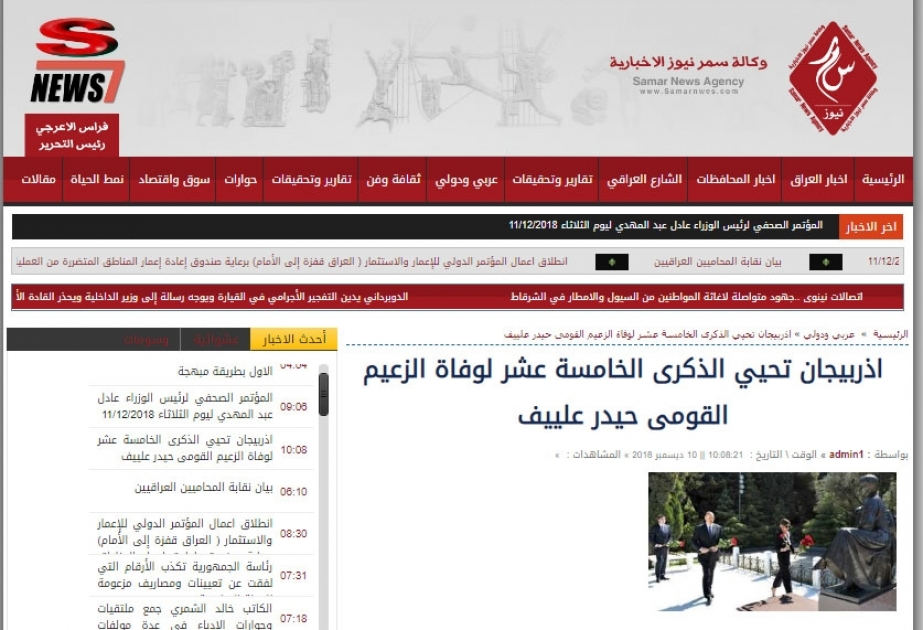Open sidebar item الاول بطريقة مبهجة
923x630 pixels.
225,372
